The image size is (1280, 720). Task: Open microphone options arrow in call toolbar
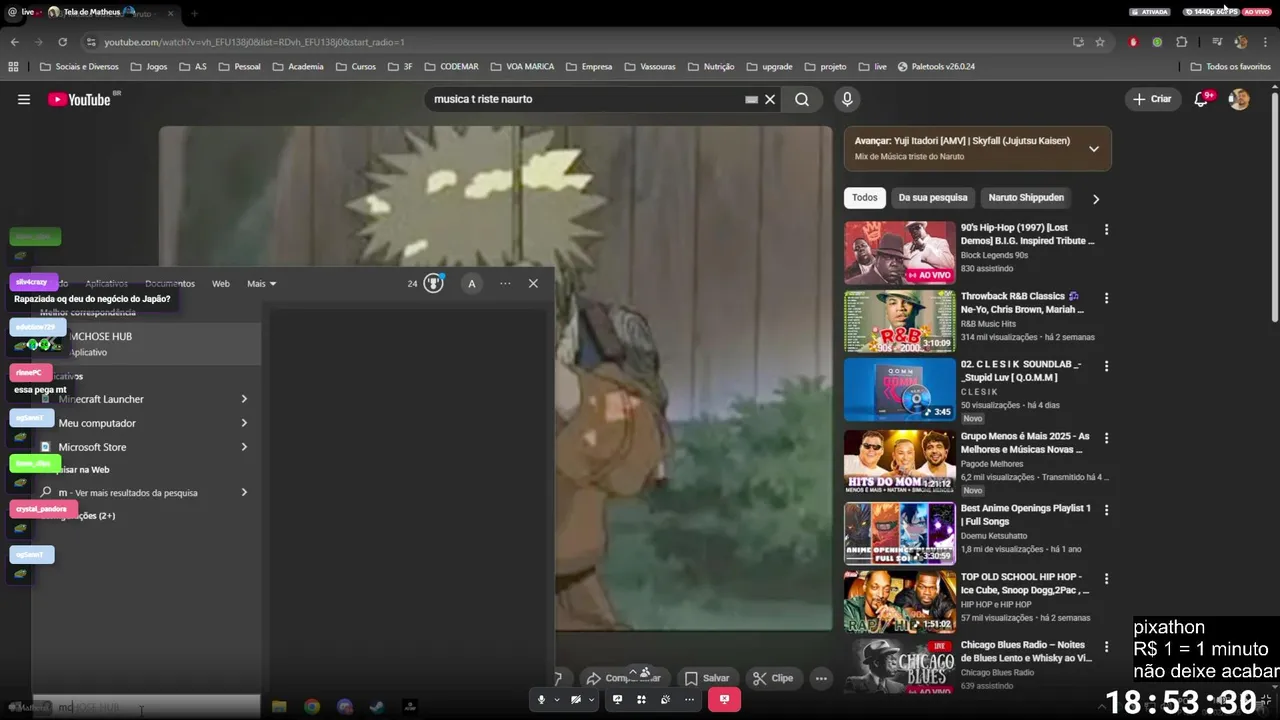(556, 700)
